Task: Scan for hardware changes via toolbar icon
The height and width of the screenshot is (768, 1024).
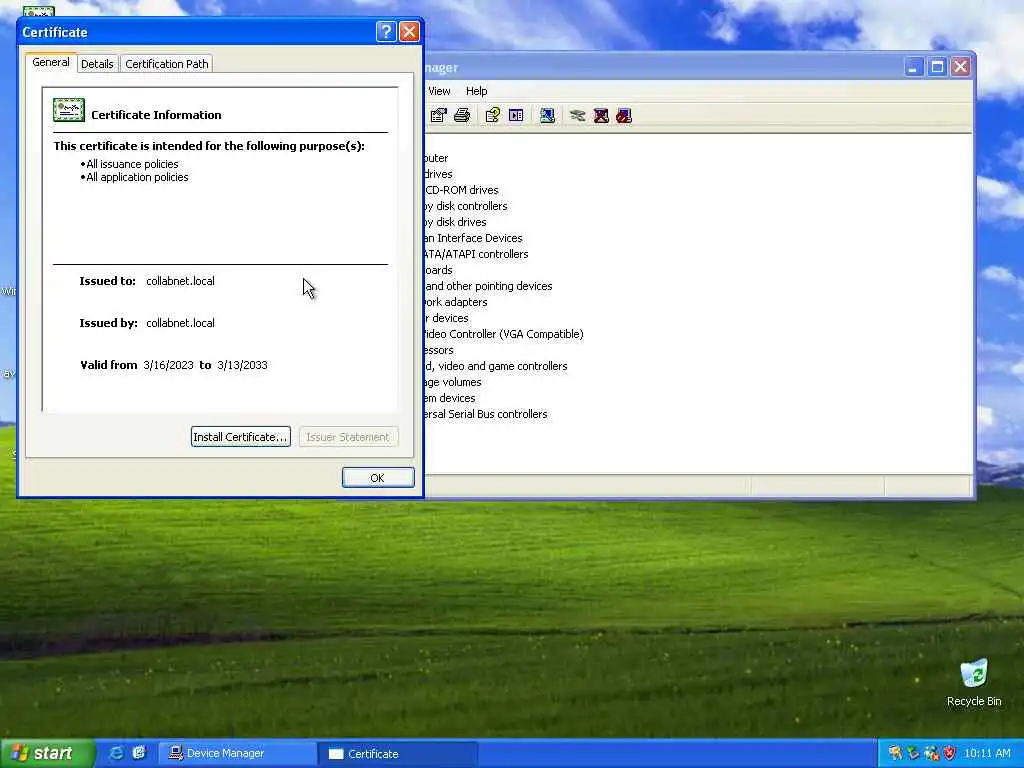Action: coord(547,116)
